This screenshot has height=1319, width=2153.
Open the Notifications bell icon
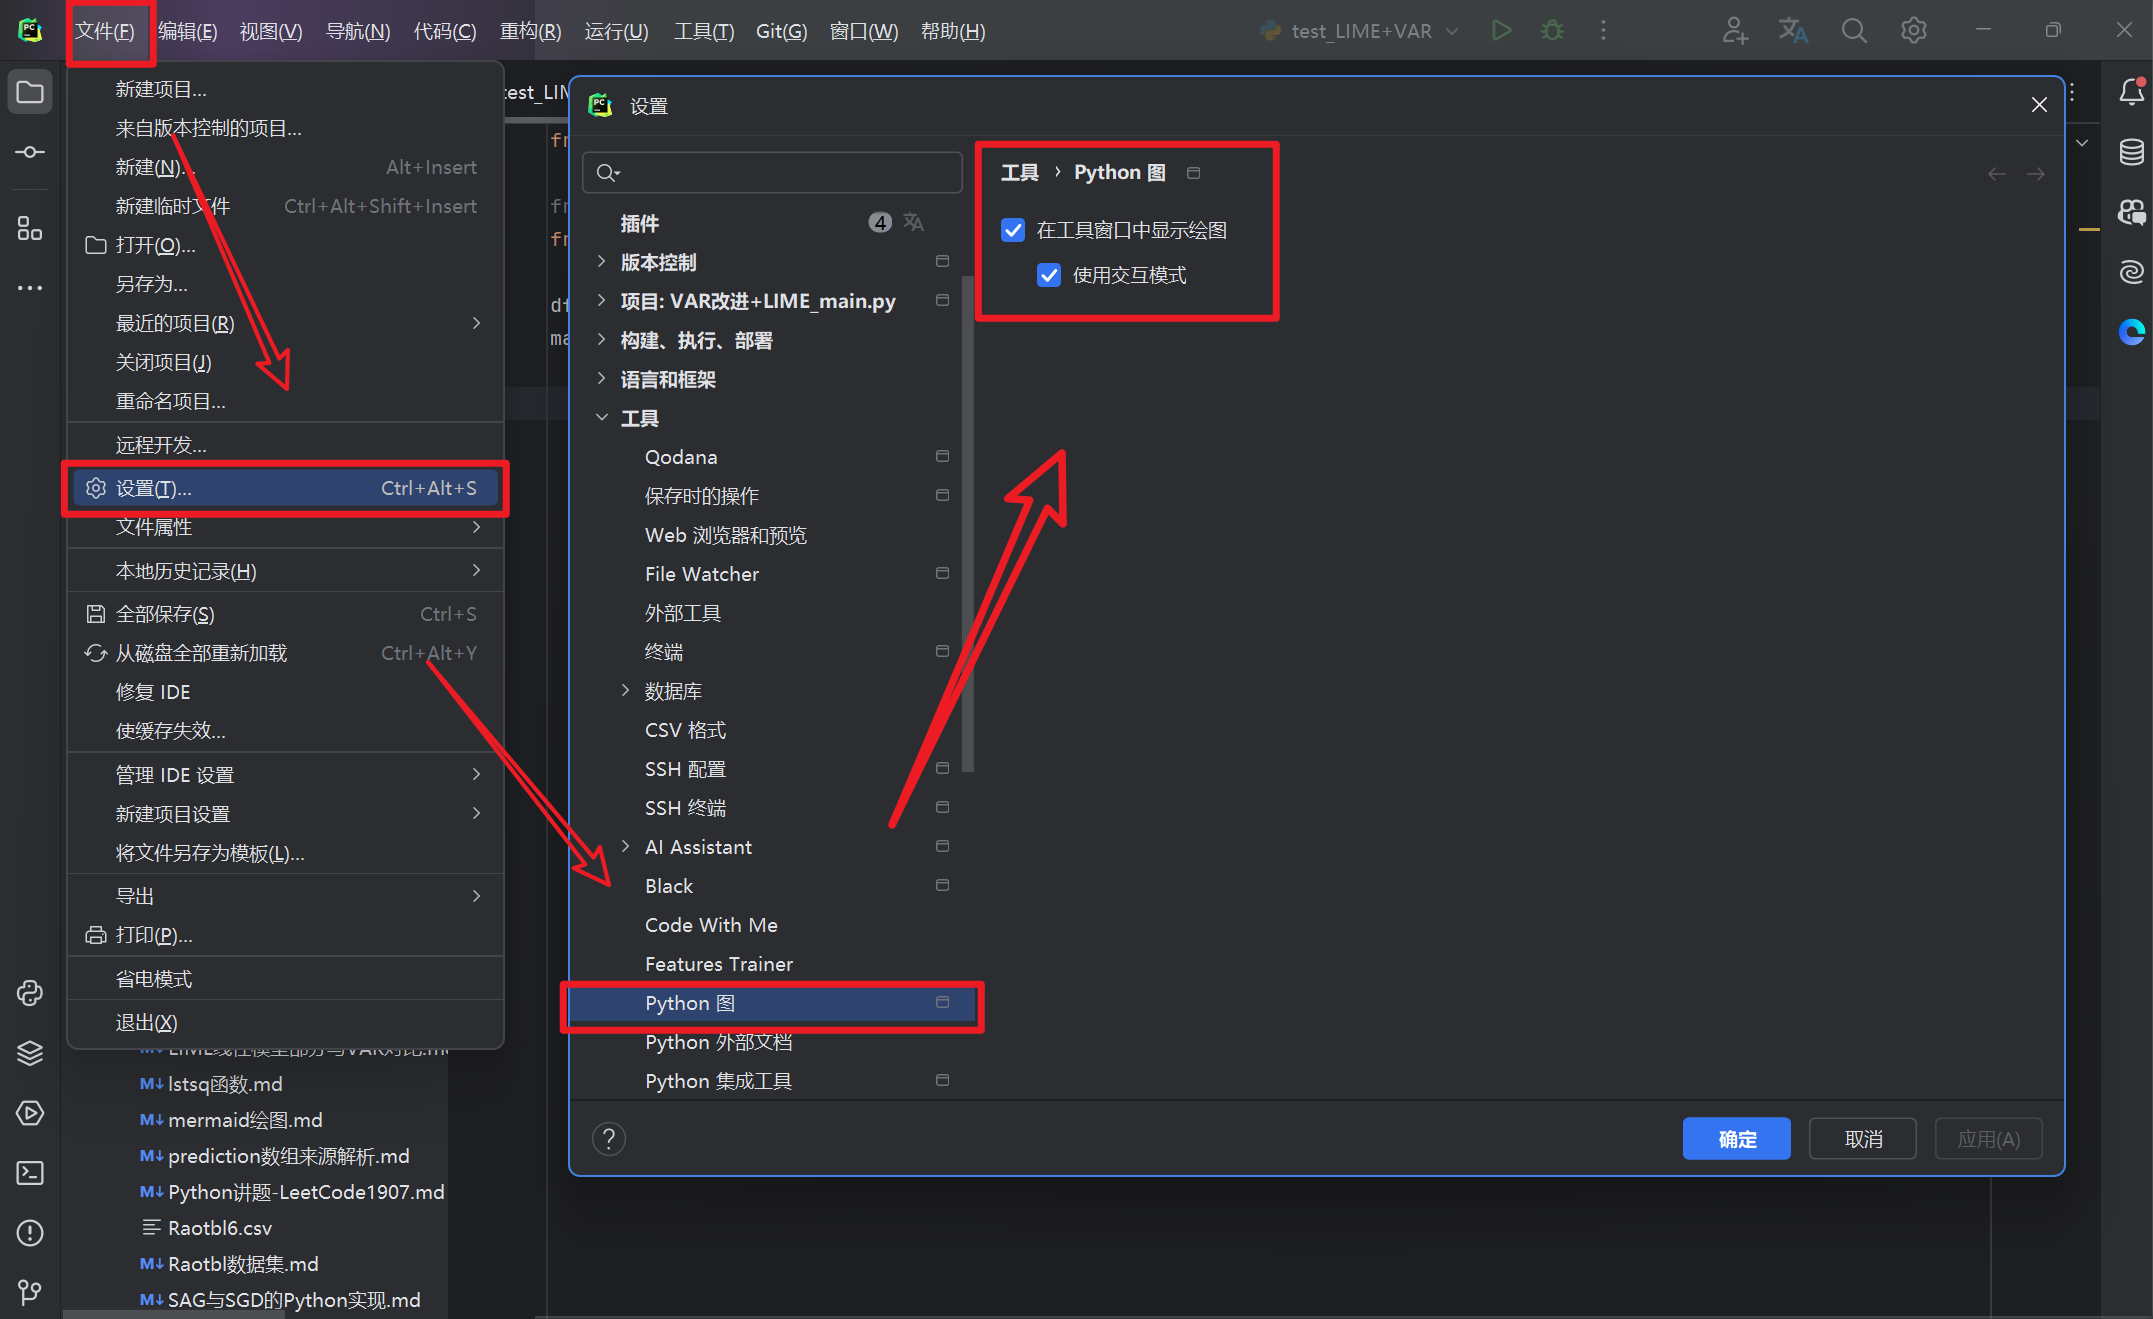[x=2131, y=92]
